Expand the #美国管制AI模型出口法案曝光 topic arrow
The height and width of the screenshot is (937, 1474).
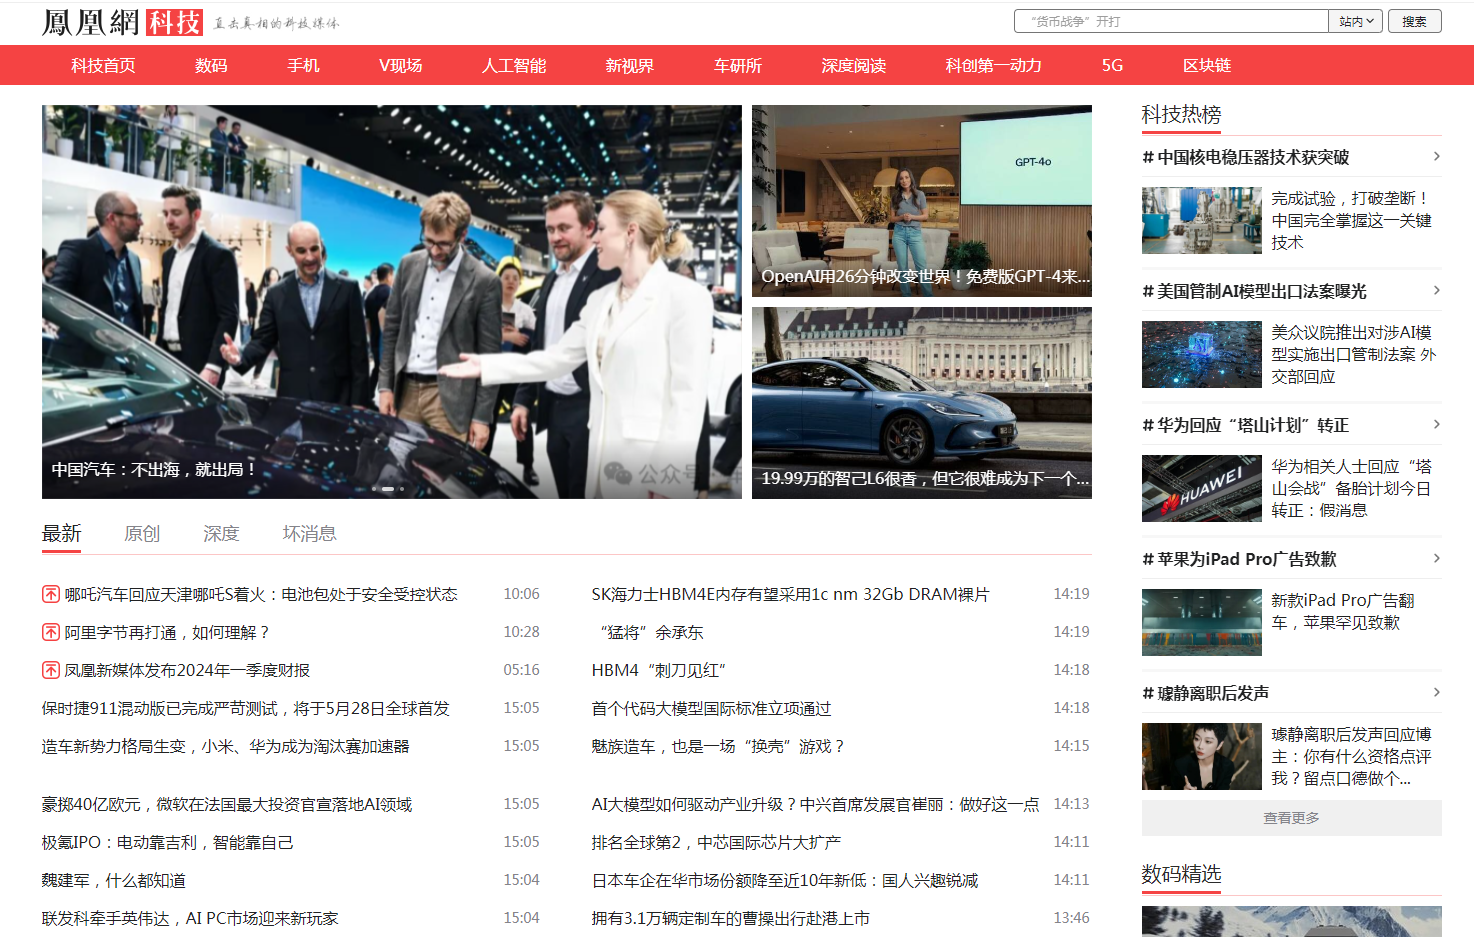(x=1436, y=290)
